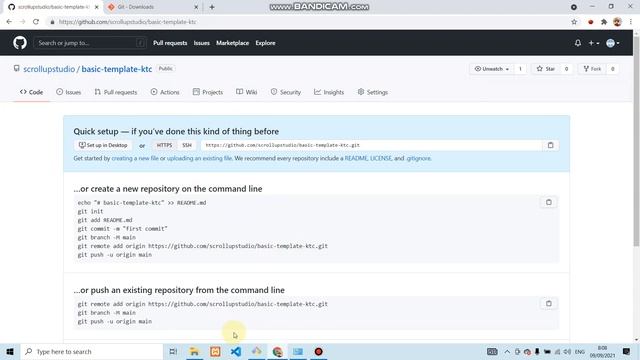Open a new browser tab

[x=212, y=7]
